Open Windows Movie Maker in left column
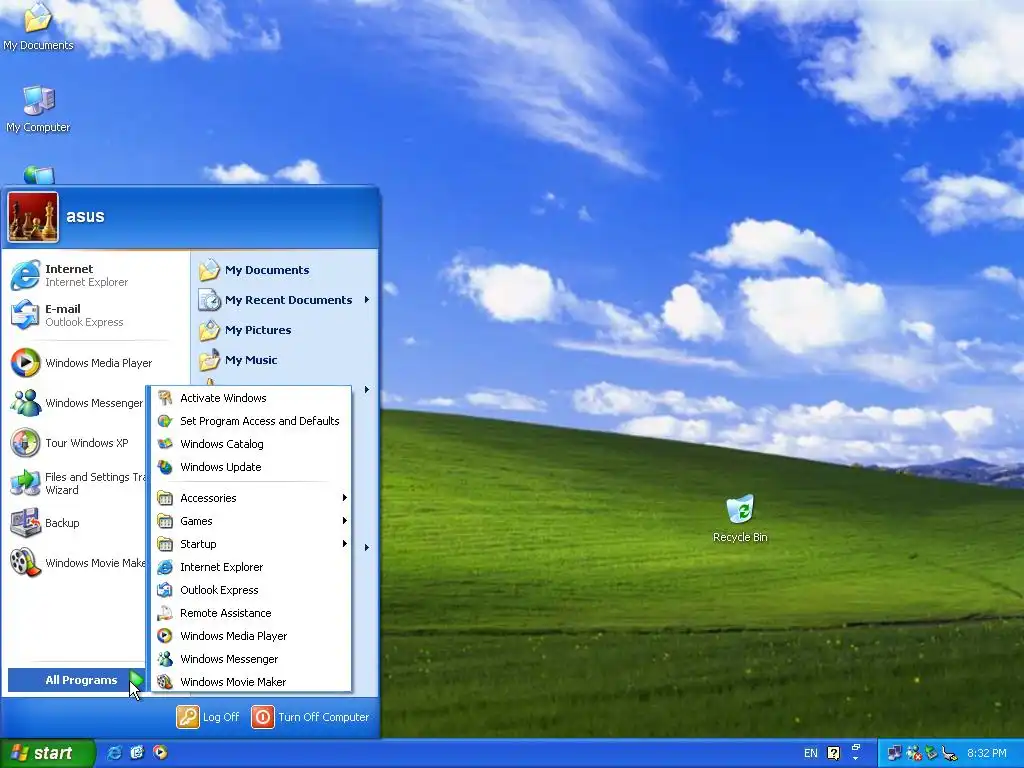 click(76, 563)
